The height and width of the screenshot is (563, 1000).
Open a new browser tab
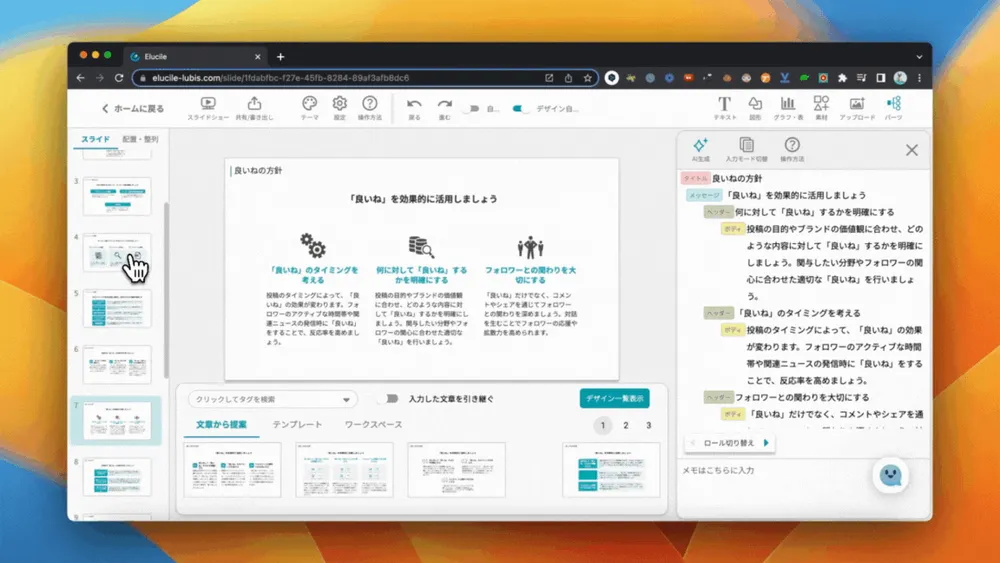tap(281, 57)
